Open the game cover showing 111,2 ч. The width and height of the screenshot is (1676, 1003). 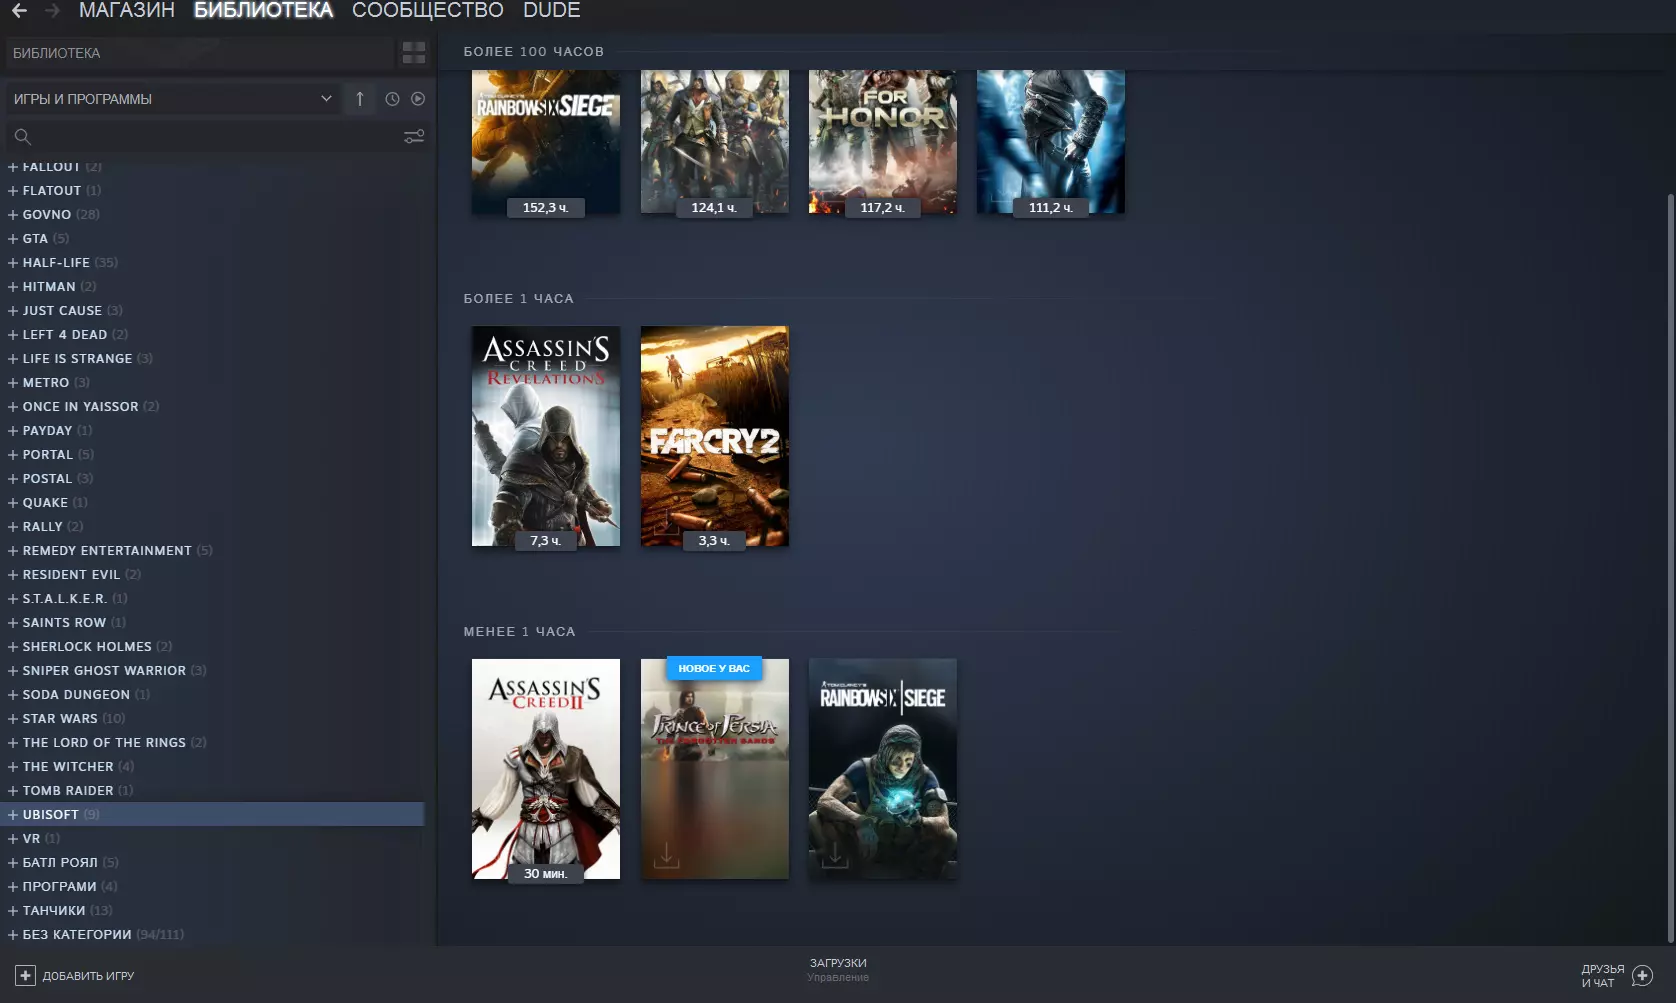(1051, 141)
